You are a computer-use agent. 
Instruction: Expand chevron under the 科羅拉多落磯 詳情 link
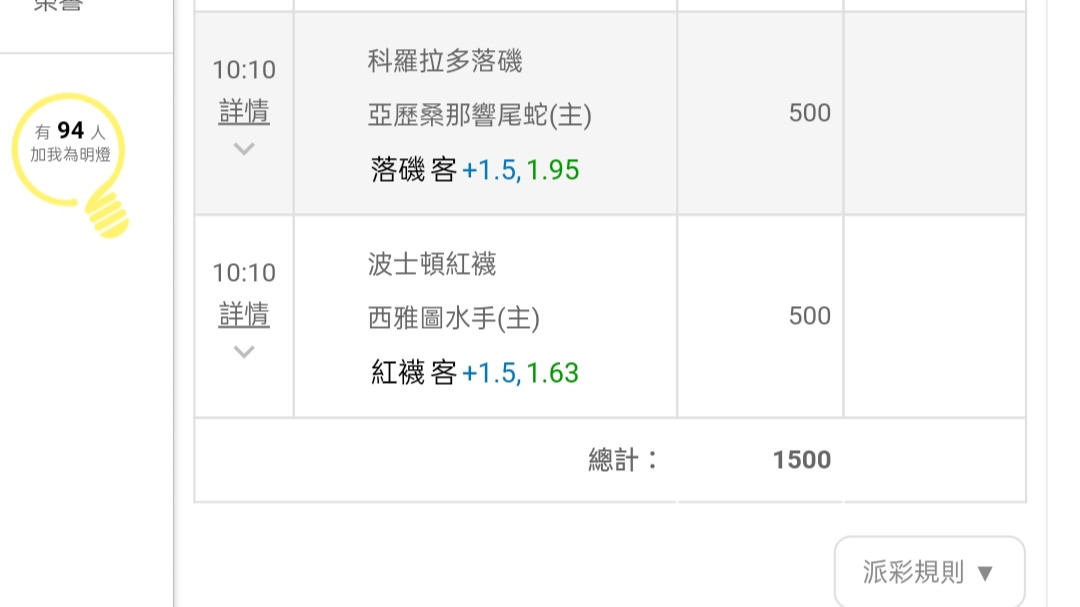[244, 148]
